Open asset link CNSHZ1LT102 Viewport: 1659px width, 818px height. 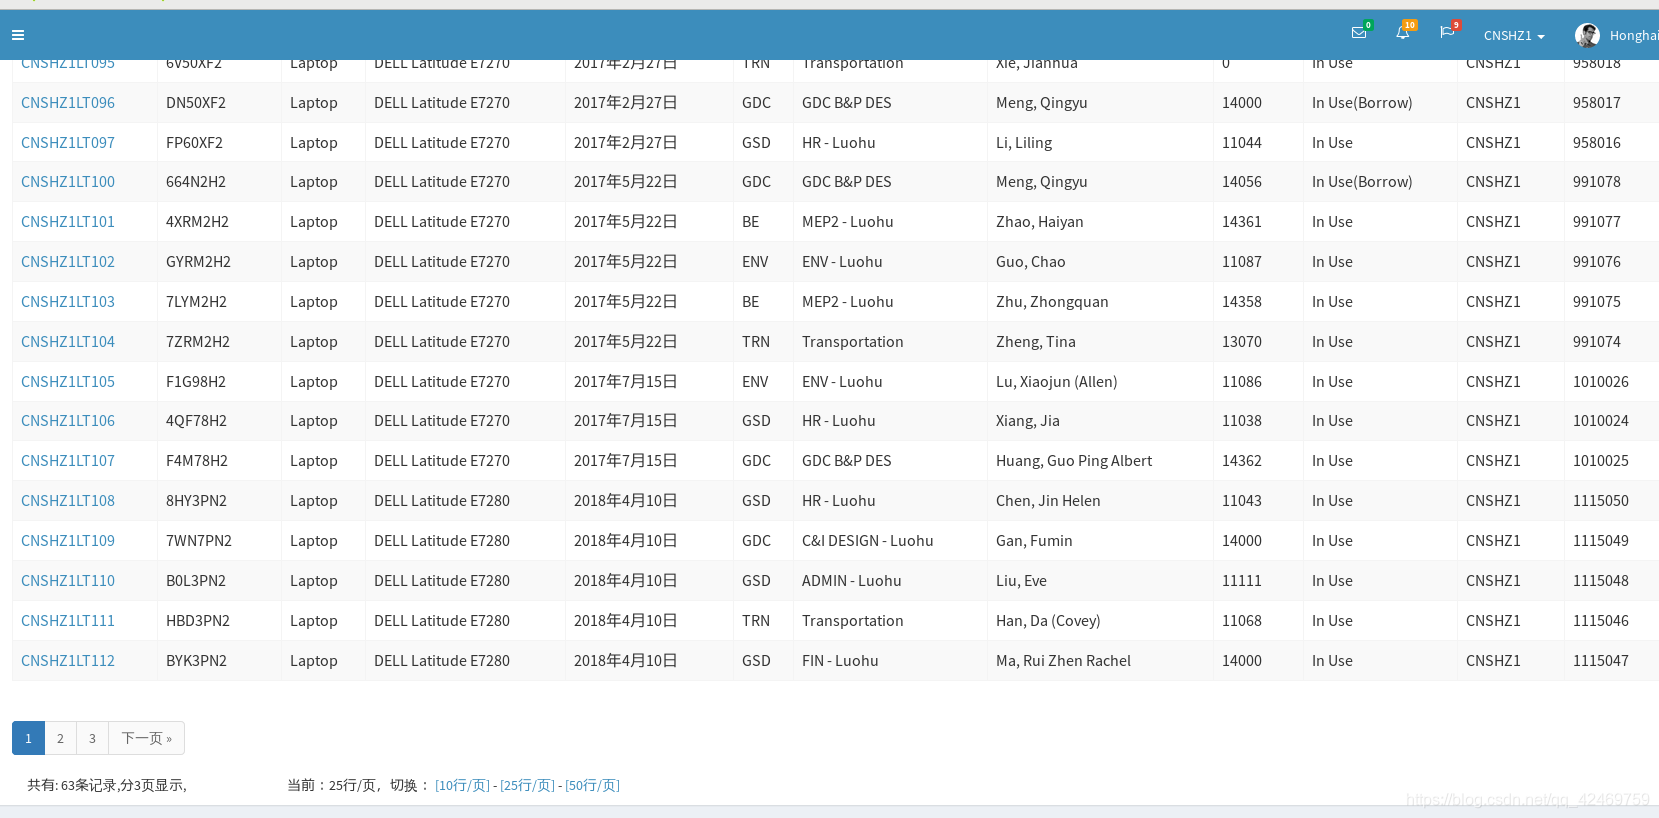pyautogui.click(x=68, y=262)
